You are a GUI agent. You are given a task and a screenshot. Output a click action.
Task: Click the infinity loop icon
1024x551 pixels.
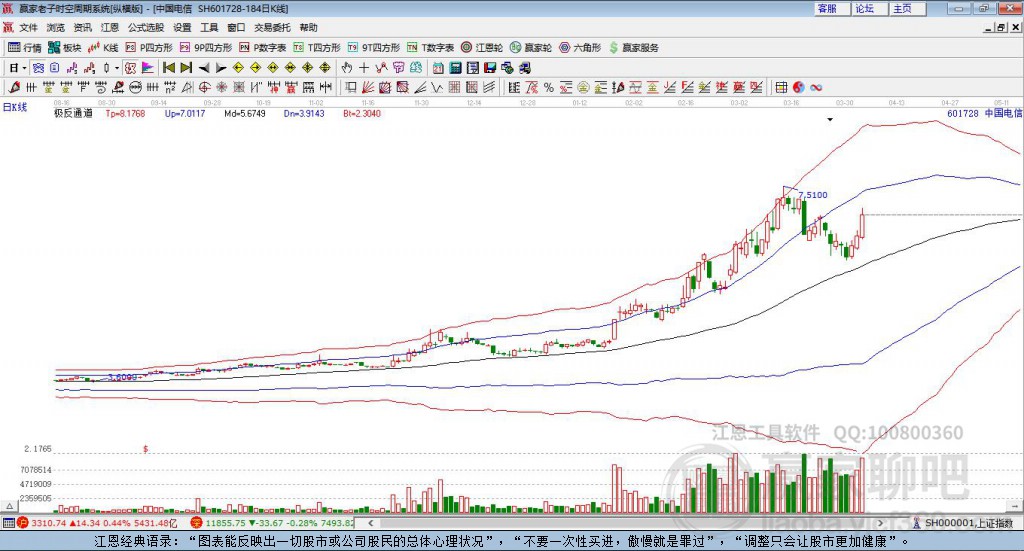tap(816, 87)
